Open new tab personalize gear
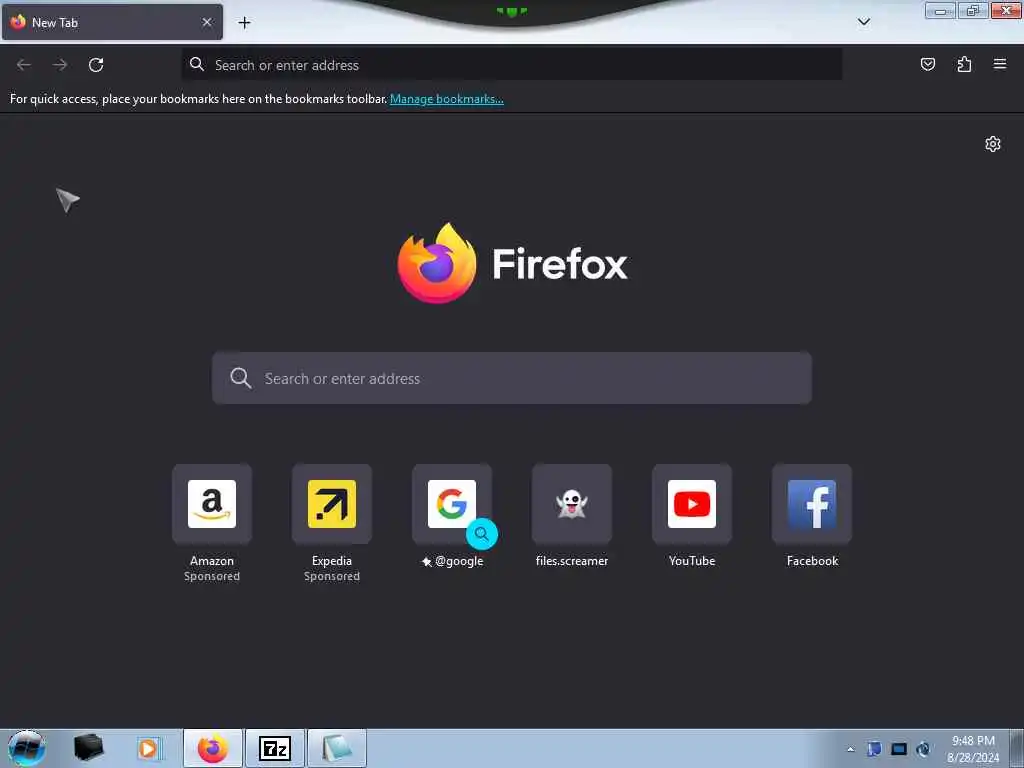 click(x=993, y=144)
